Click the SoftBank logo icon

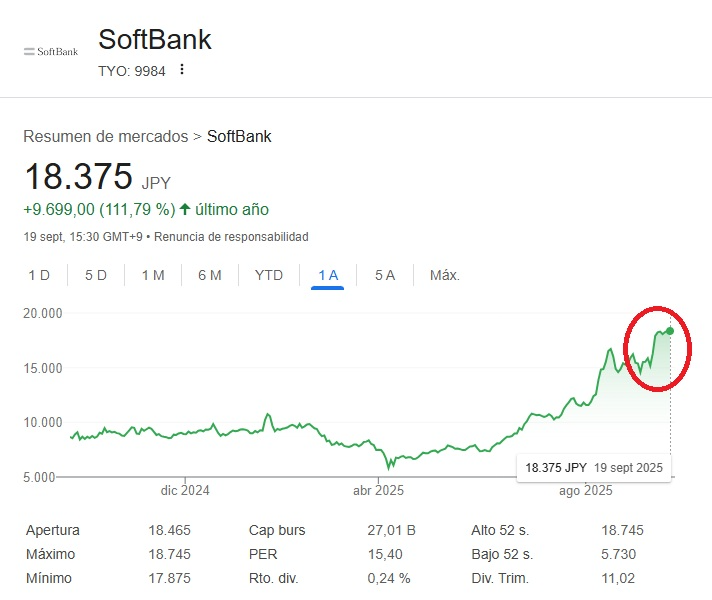pyautogui.click(x=51, y=51)
